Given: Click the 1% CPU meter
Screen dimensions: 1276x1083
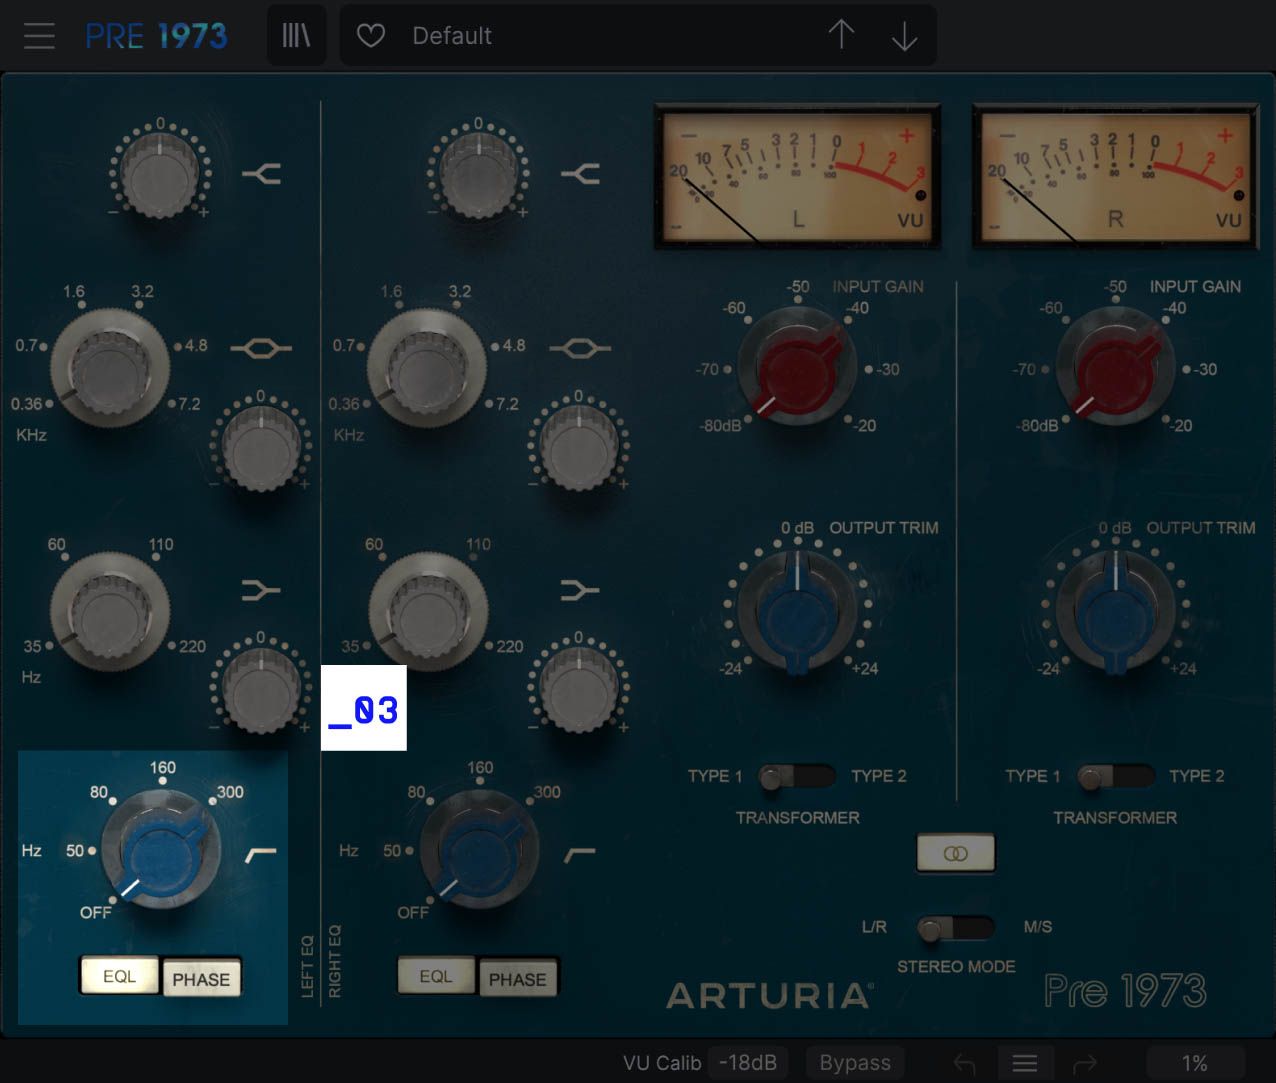Looking at the screenshot, I should point(1195,1063).
